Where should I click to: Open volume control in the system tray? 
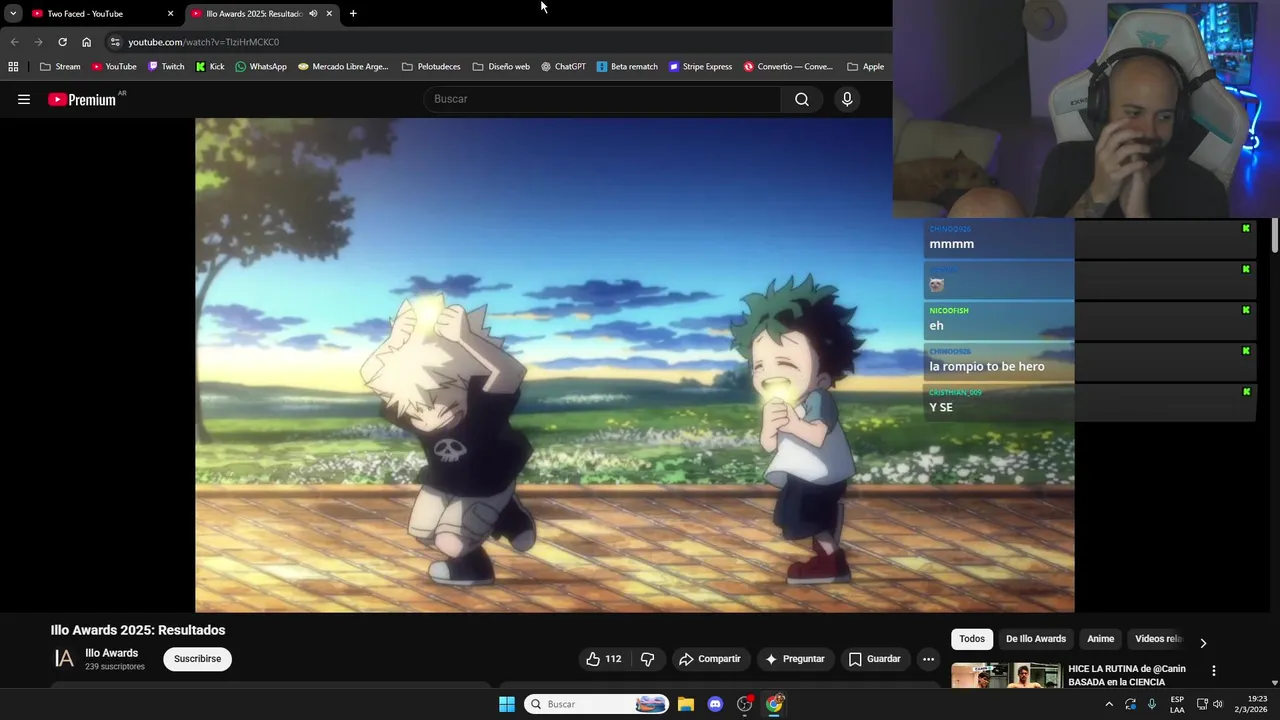click(x=1218, y=704)
